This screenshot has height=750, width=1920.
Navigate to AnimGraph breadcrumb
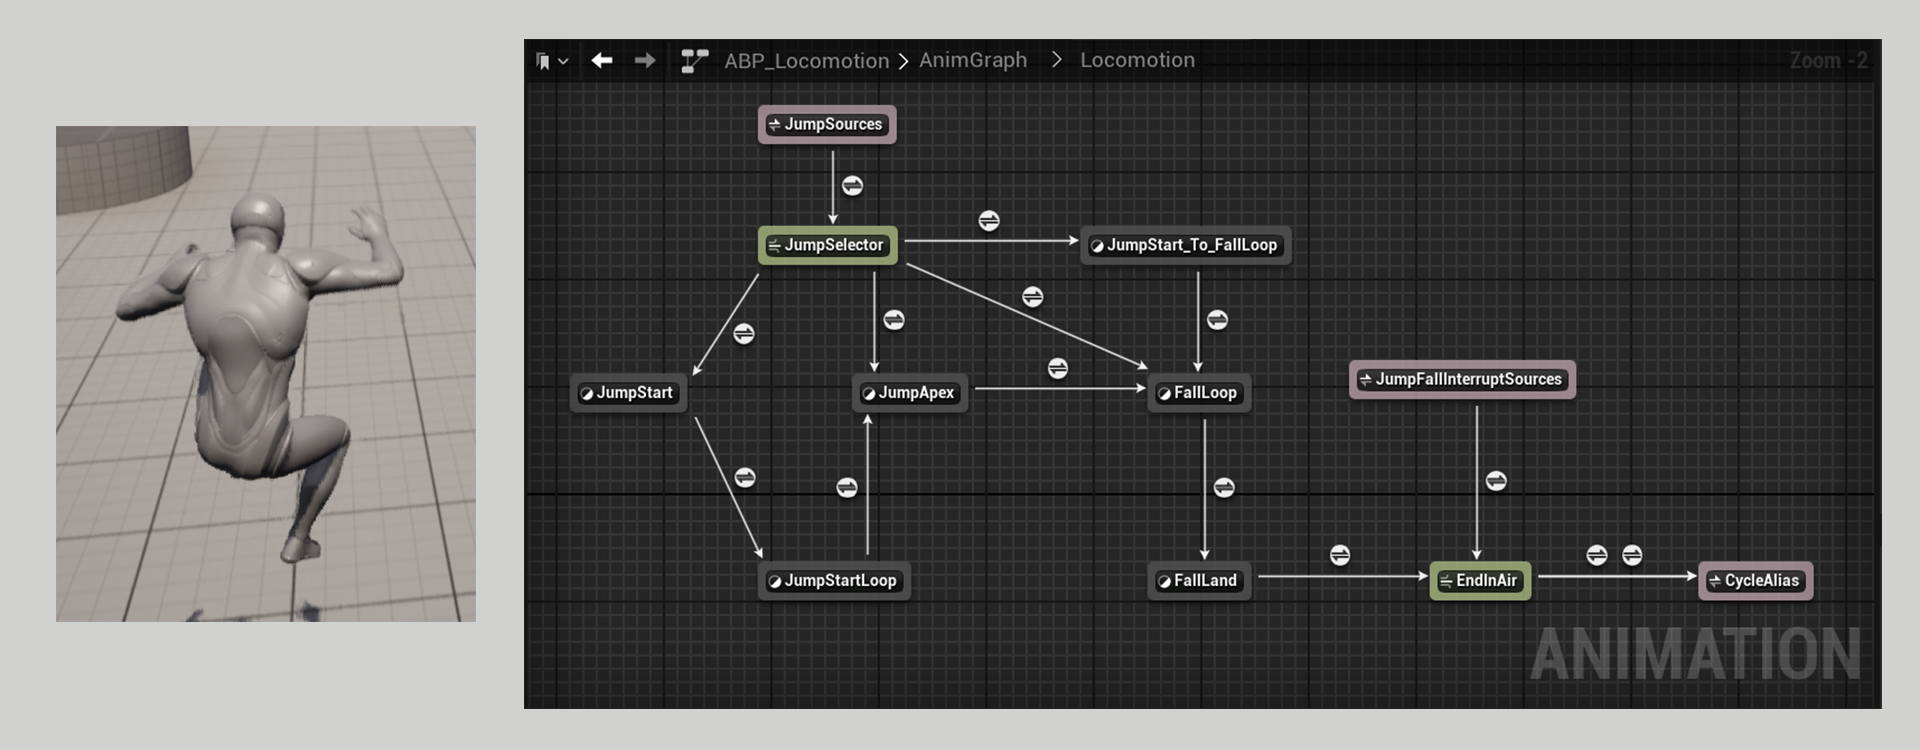[x=973, y=60]
